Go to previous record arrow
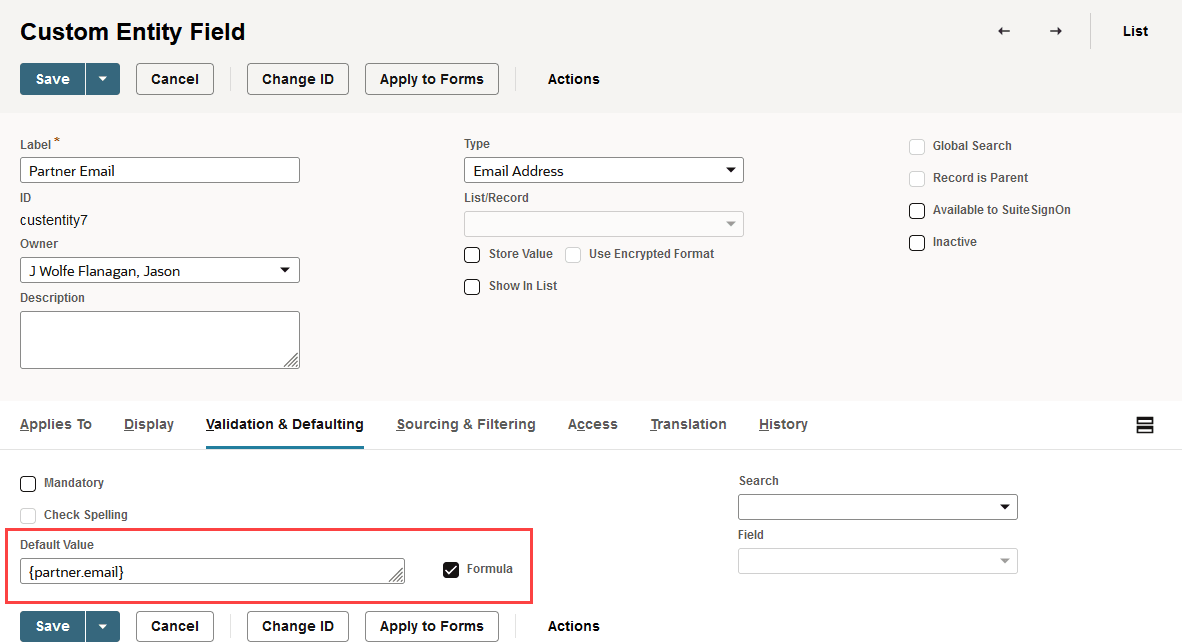The height and width of the screenshot is (642, 1182). pos(1003,31)
